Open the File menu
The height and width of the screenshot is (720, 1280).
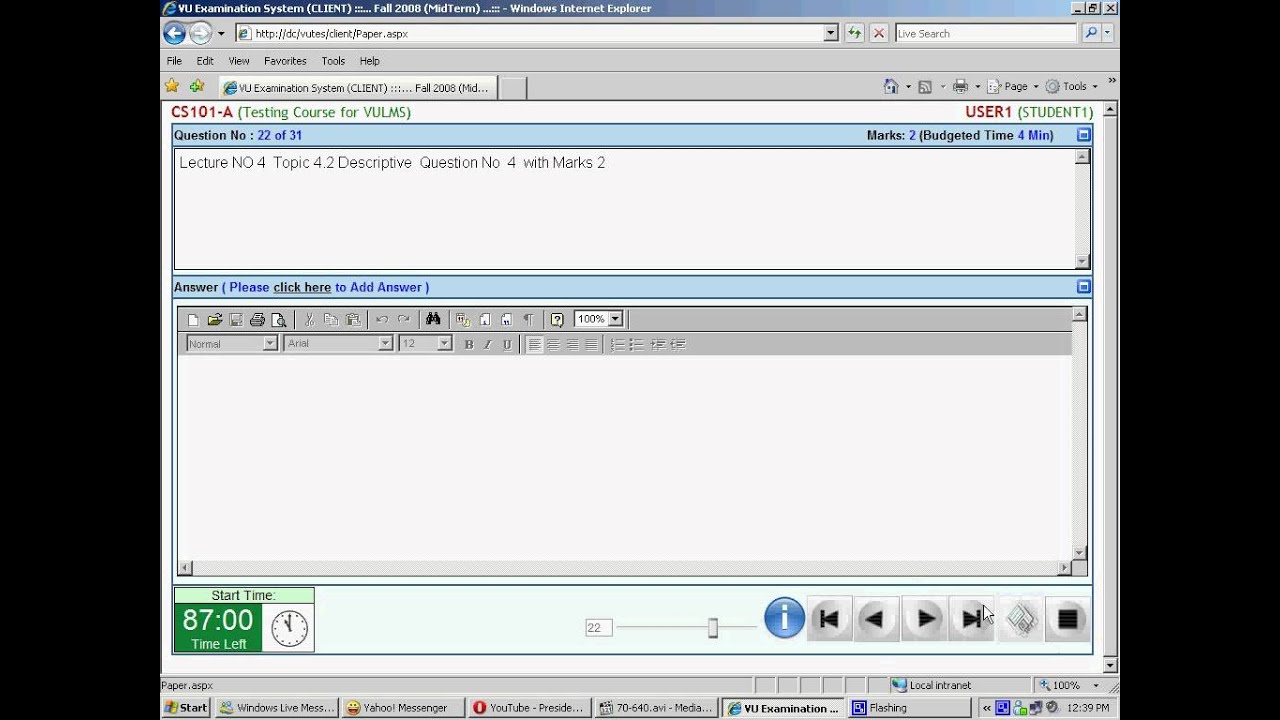(x=174, y=61)
